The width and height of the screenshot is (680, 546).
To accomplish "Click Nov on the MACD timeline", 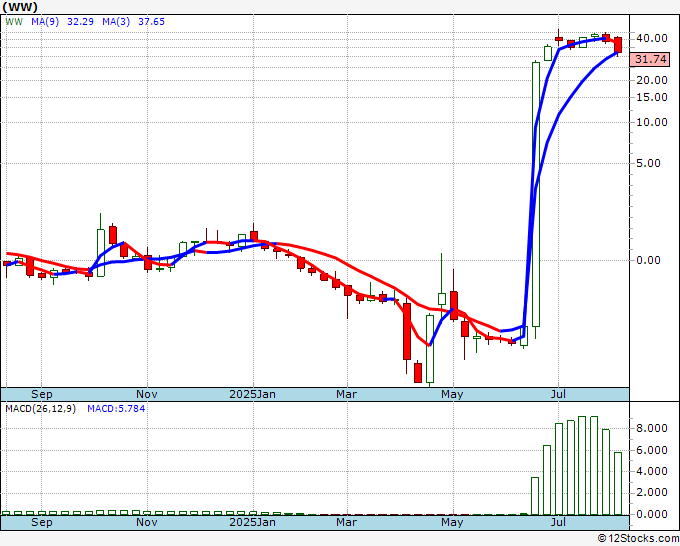I will click(x=147, y=522).
